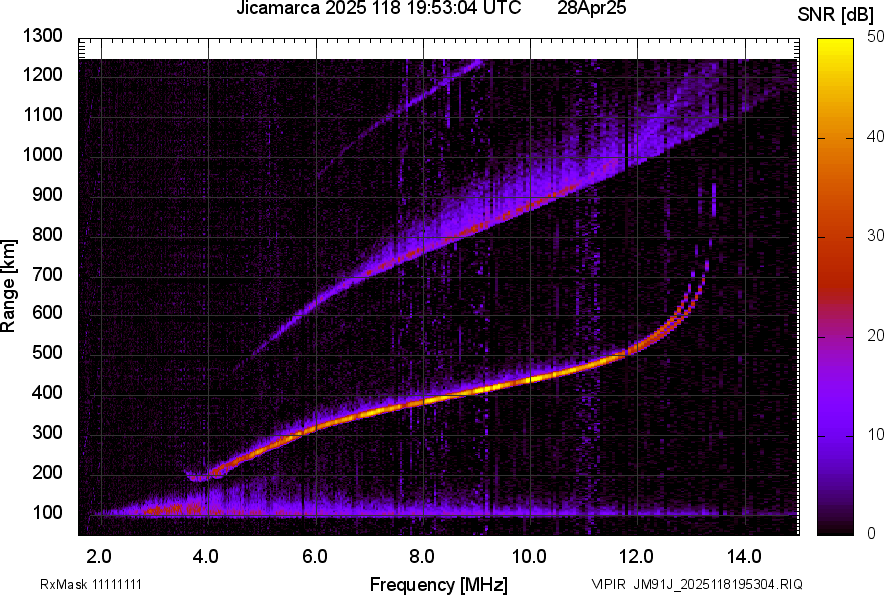Click the range tick label '1000'
The height and width of the screenshot is (595, 884).
tap(42, 155)
